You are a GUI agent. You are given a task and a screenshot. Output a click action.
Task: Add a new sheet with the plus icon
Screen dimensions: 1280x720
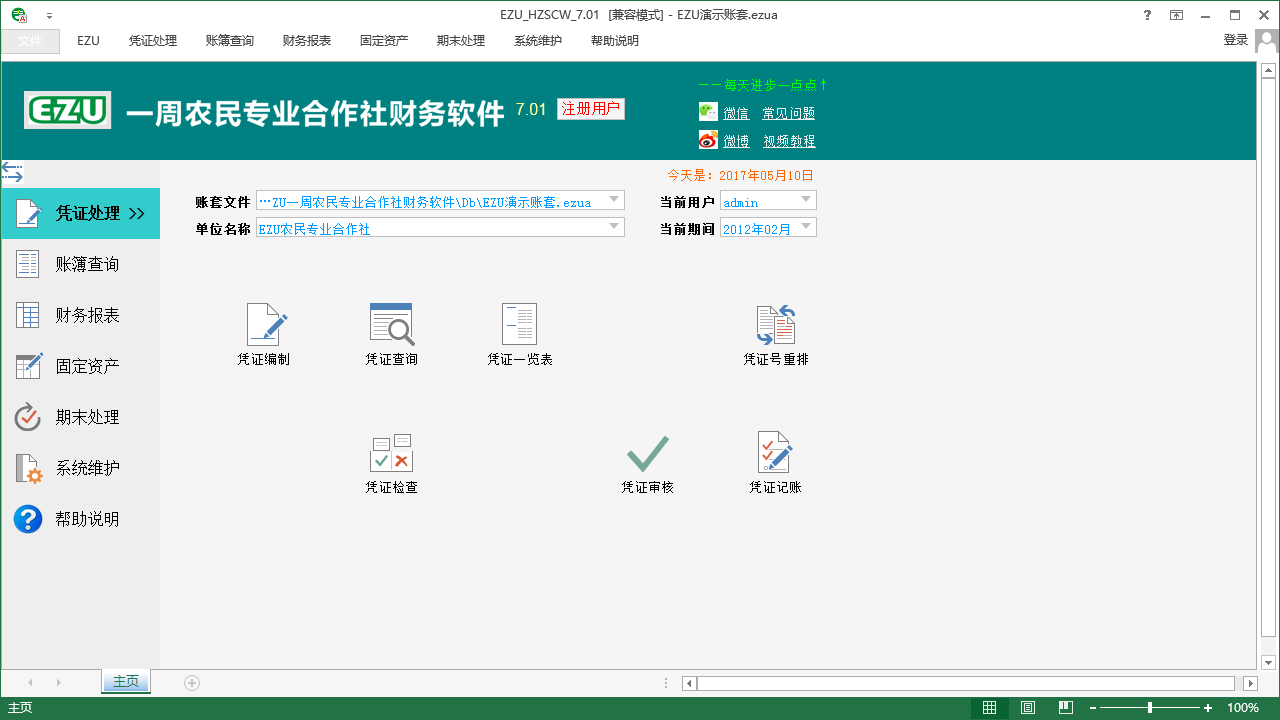click(x=192, y=683)
